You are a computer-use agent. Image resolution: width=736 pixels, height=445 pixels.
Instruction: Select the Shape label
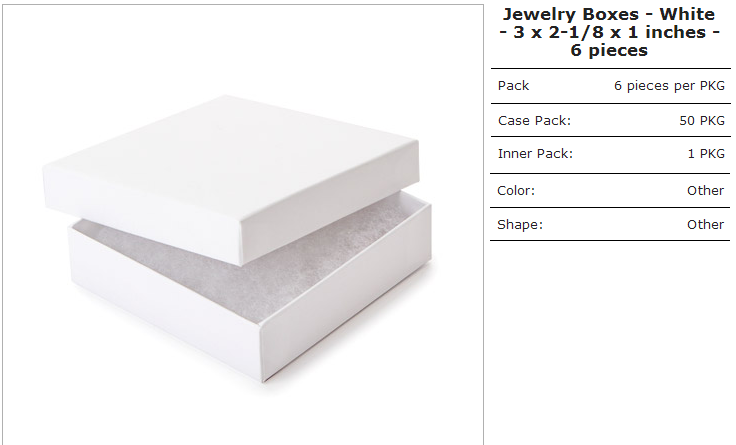pyautogui.click(x=520, y=224)
